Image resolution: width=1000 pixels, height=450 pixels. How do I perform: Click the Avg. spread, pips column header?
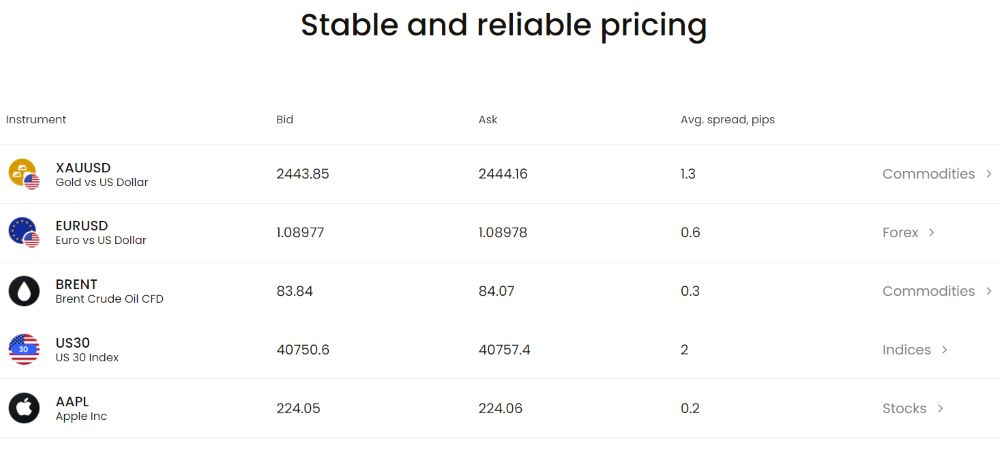click(x=727, y=120)
